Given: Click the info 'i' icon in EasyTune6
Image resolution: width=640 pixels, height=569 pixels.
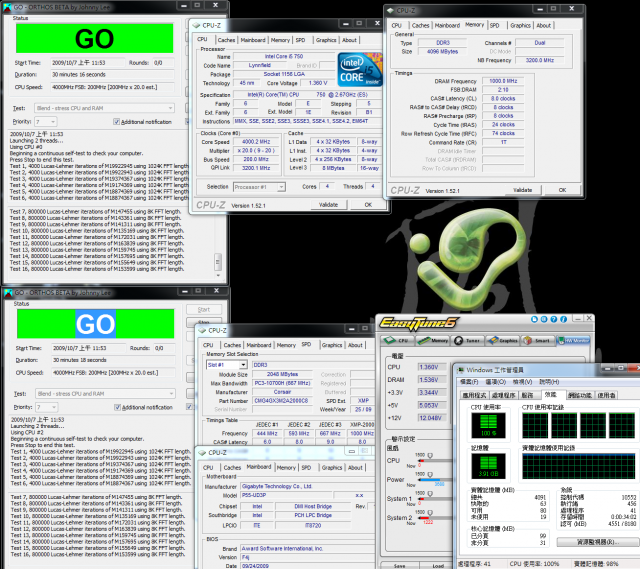Looking at the screenshot, I should click(x=563, y=319).
